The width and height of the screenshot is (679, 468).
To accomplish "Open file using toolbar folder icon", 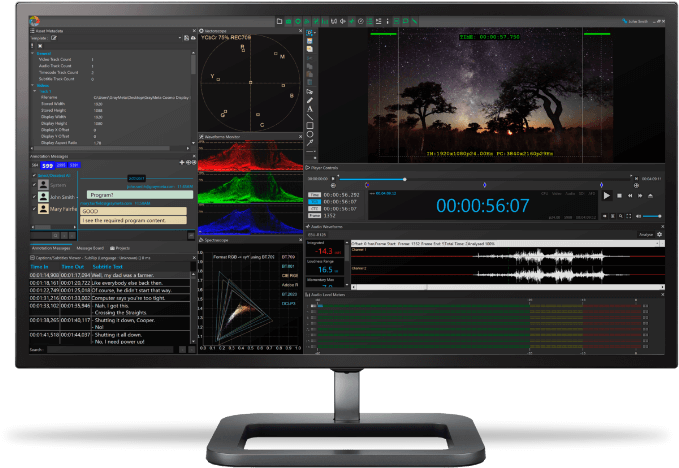I will (x=279, y=21).
